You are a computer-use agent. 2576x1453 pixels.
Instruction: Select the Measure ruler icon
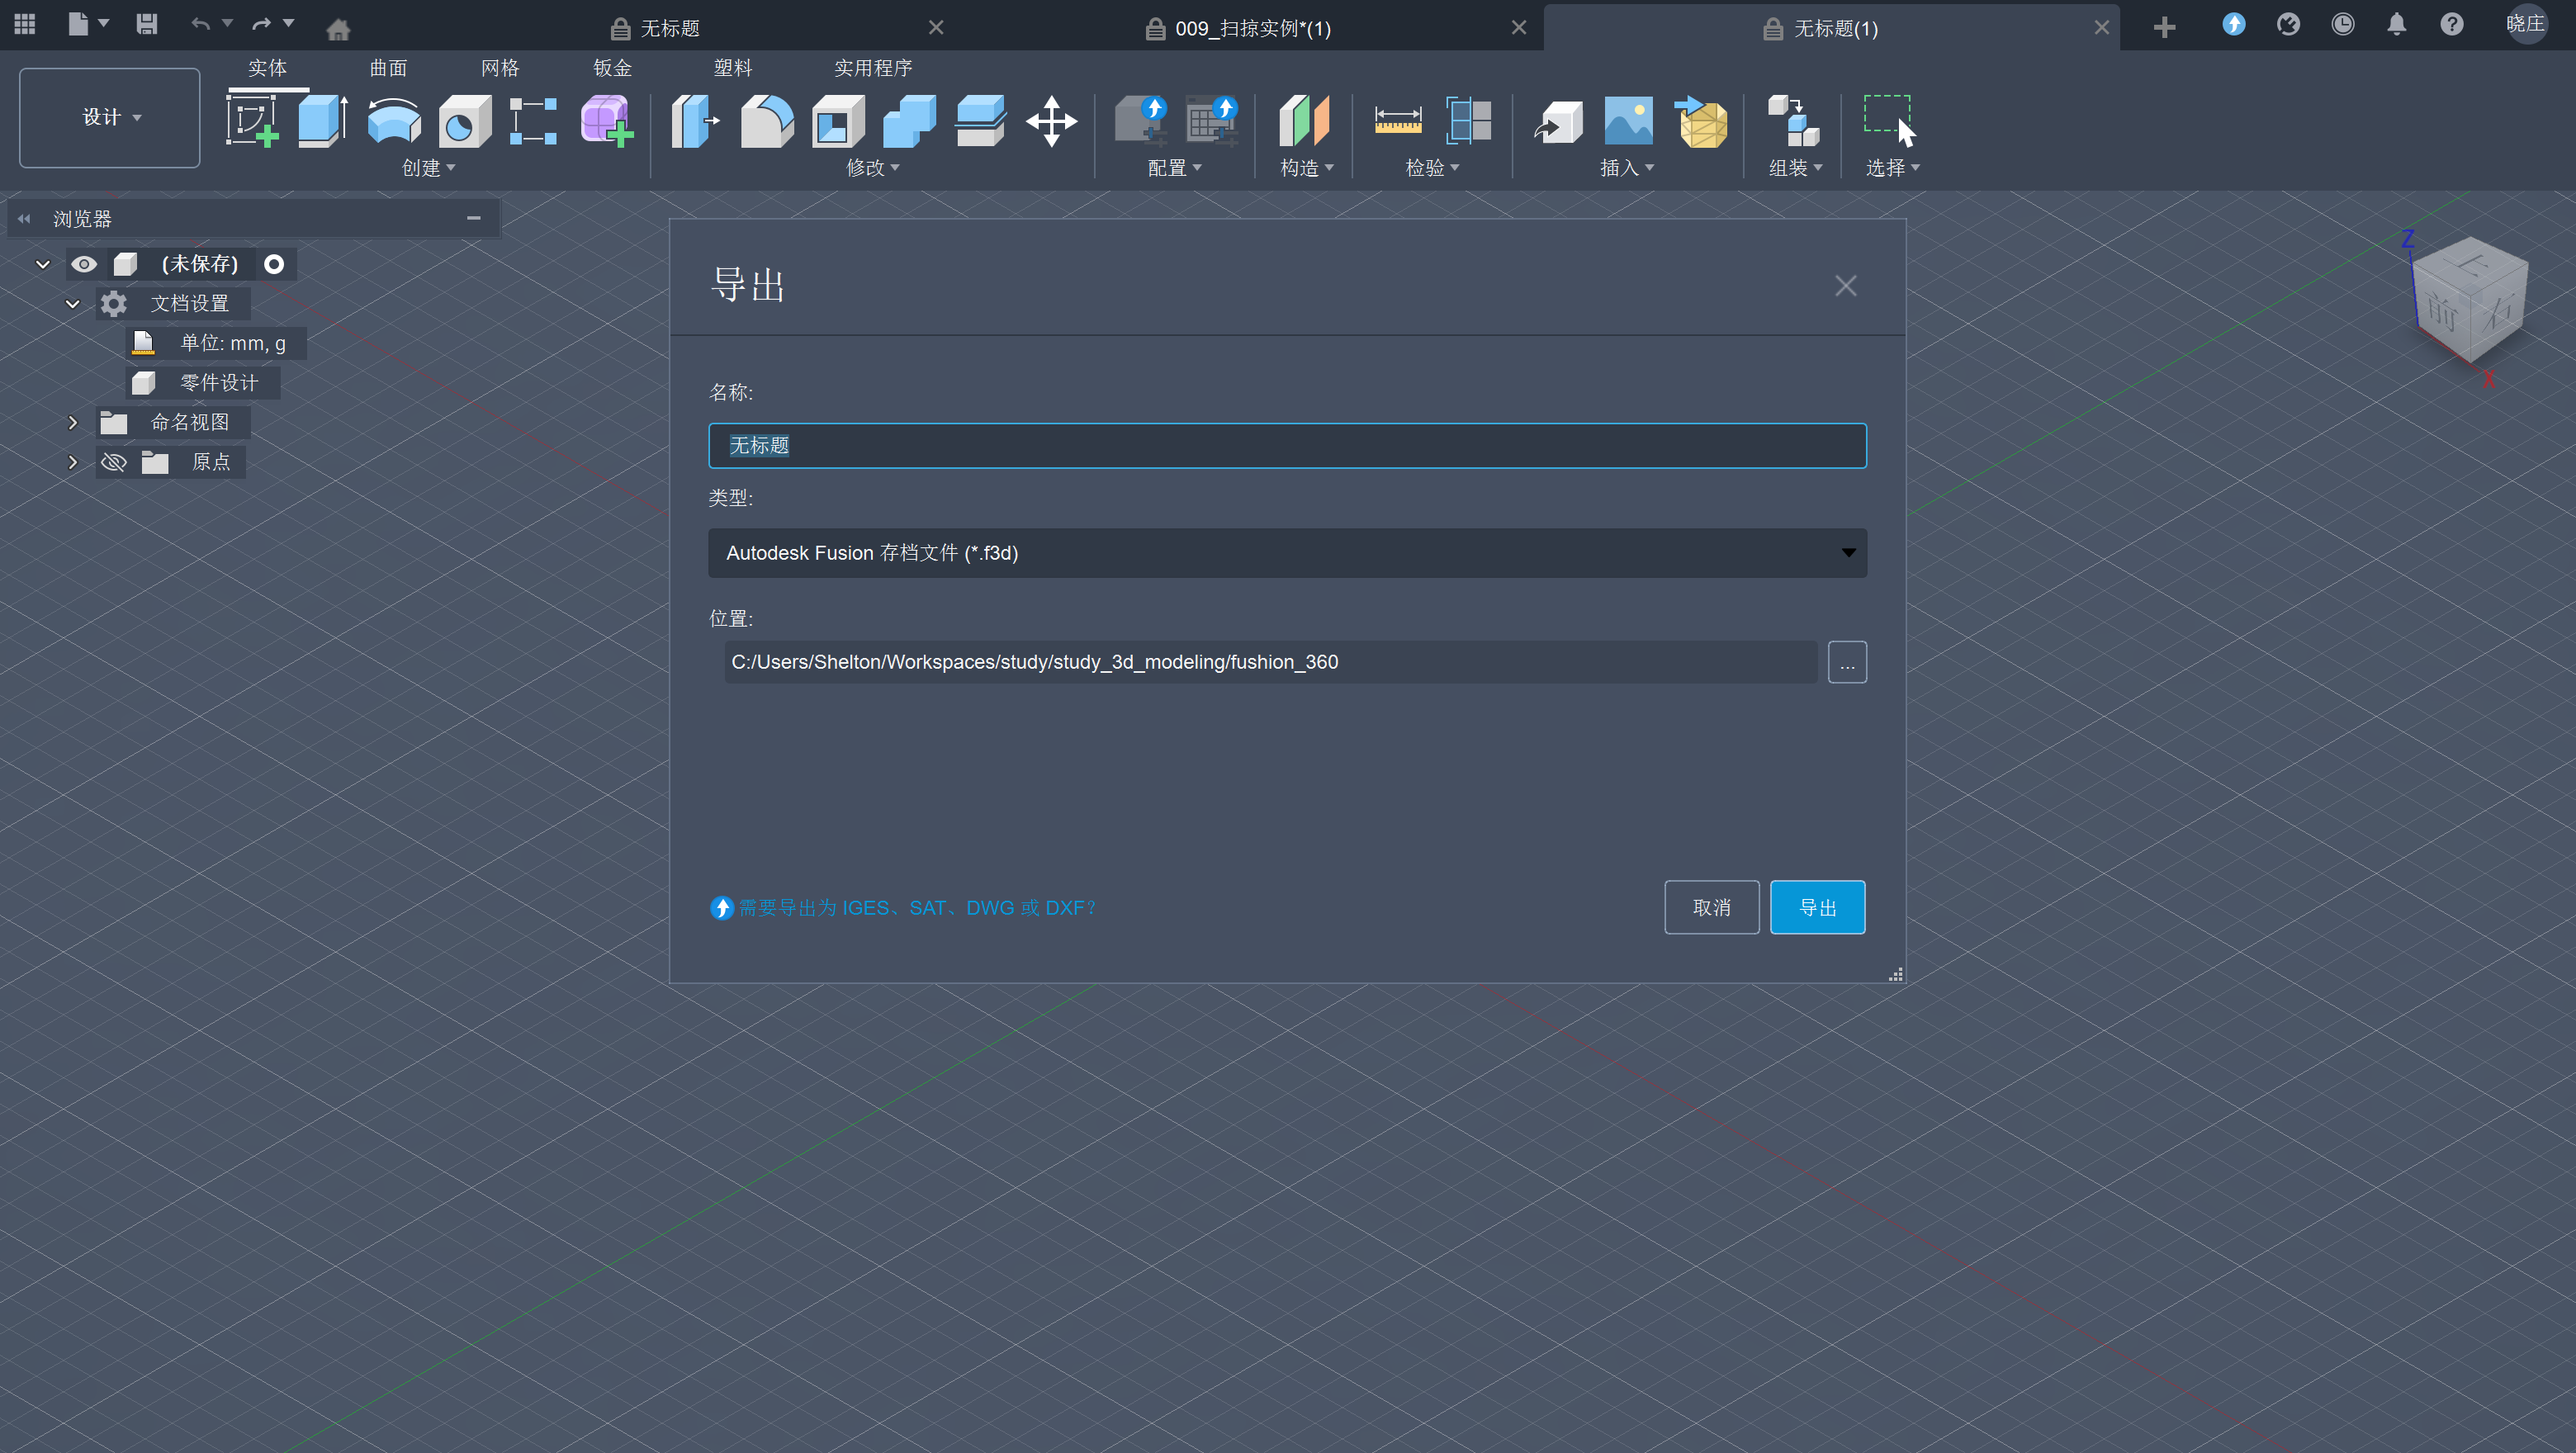pos(1398,122)
